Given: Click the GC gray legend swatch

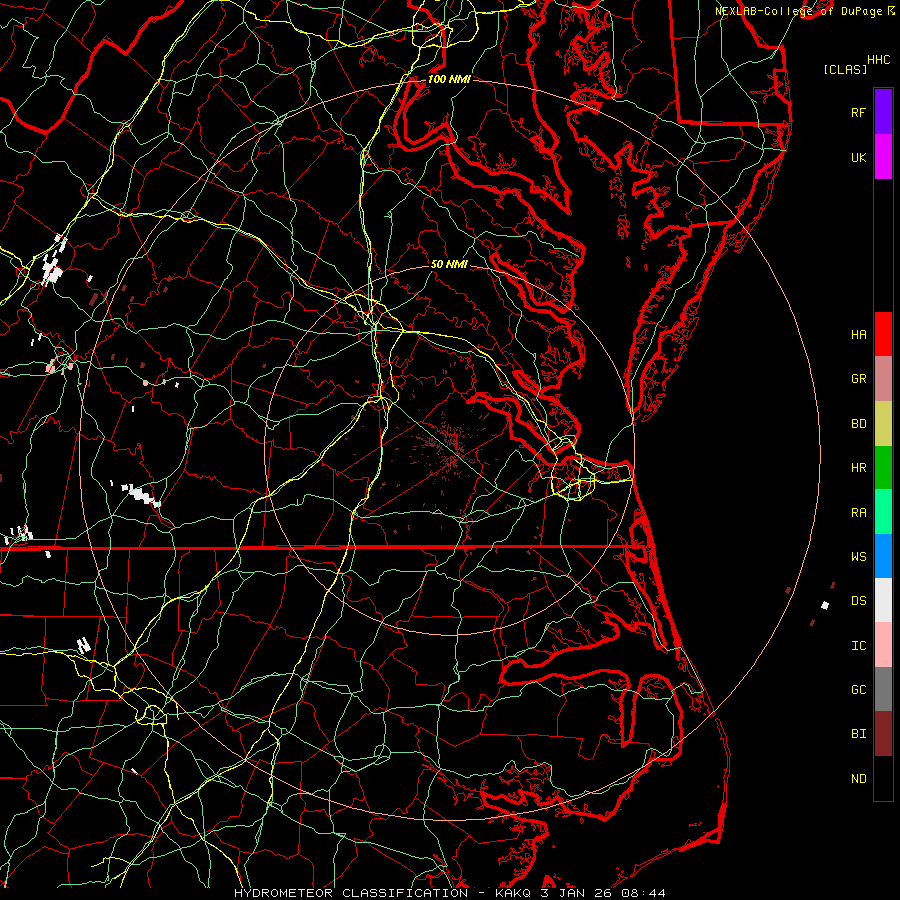Looking at the screenshot, I should tap(883, 689).
